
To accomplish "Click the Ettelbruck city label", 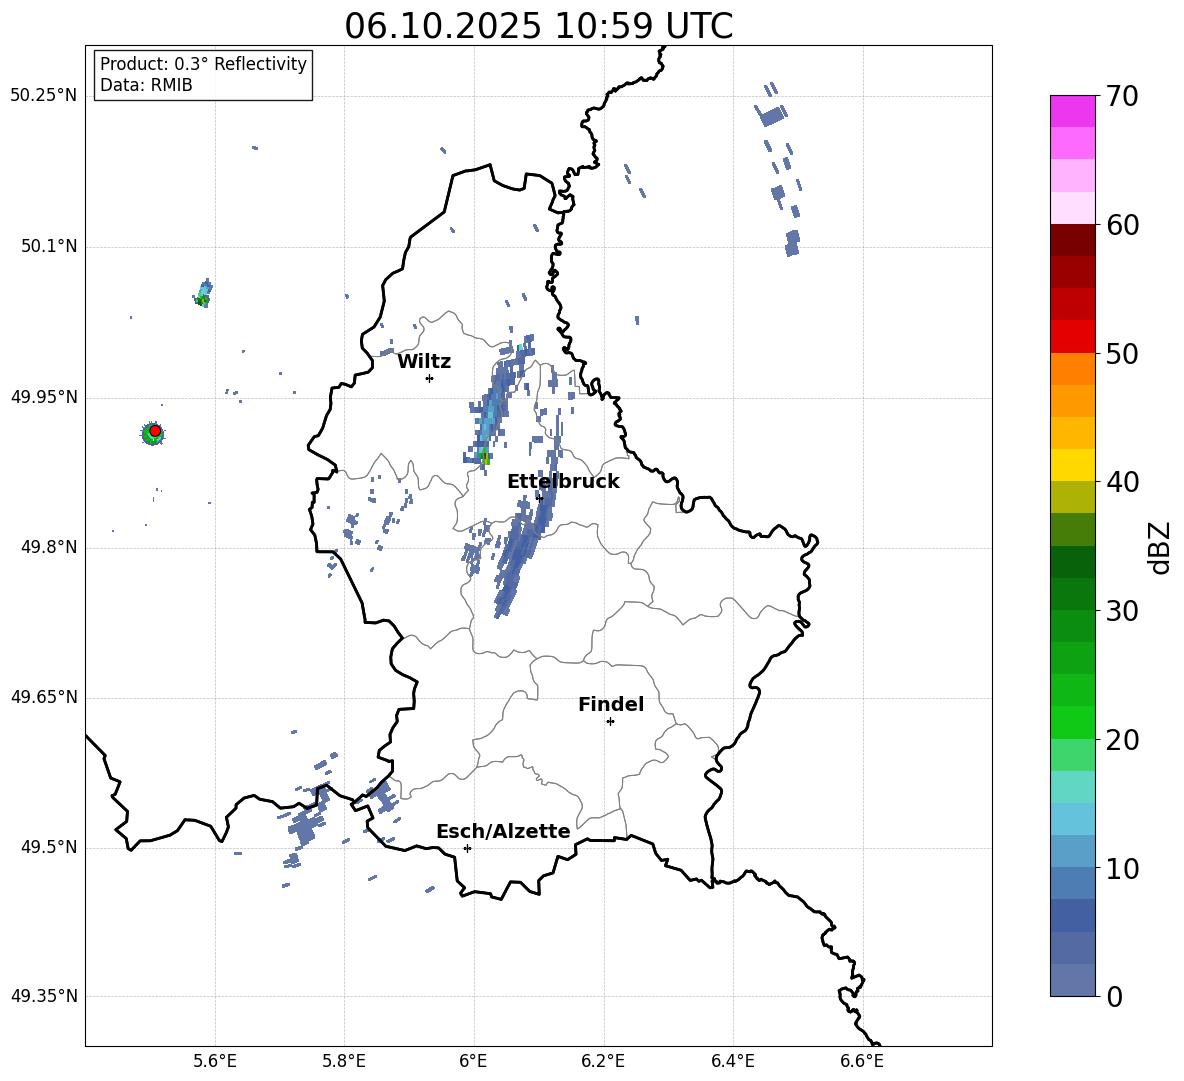I will (x=563, y=482).
